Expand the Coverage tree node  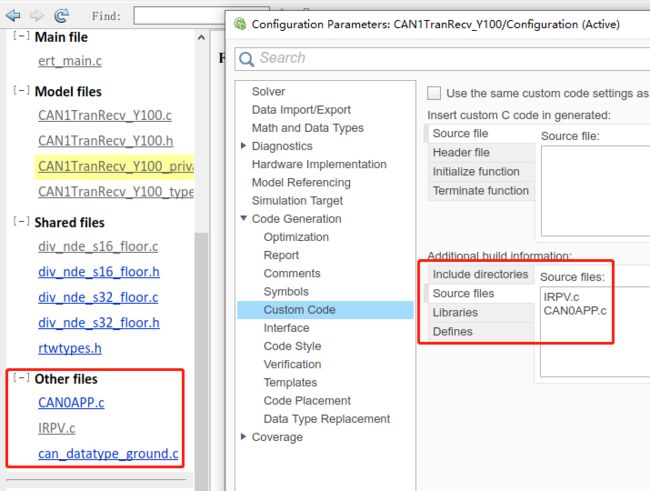pyautogui.click(x=243, y=437)
